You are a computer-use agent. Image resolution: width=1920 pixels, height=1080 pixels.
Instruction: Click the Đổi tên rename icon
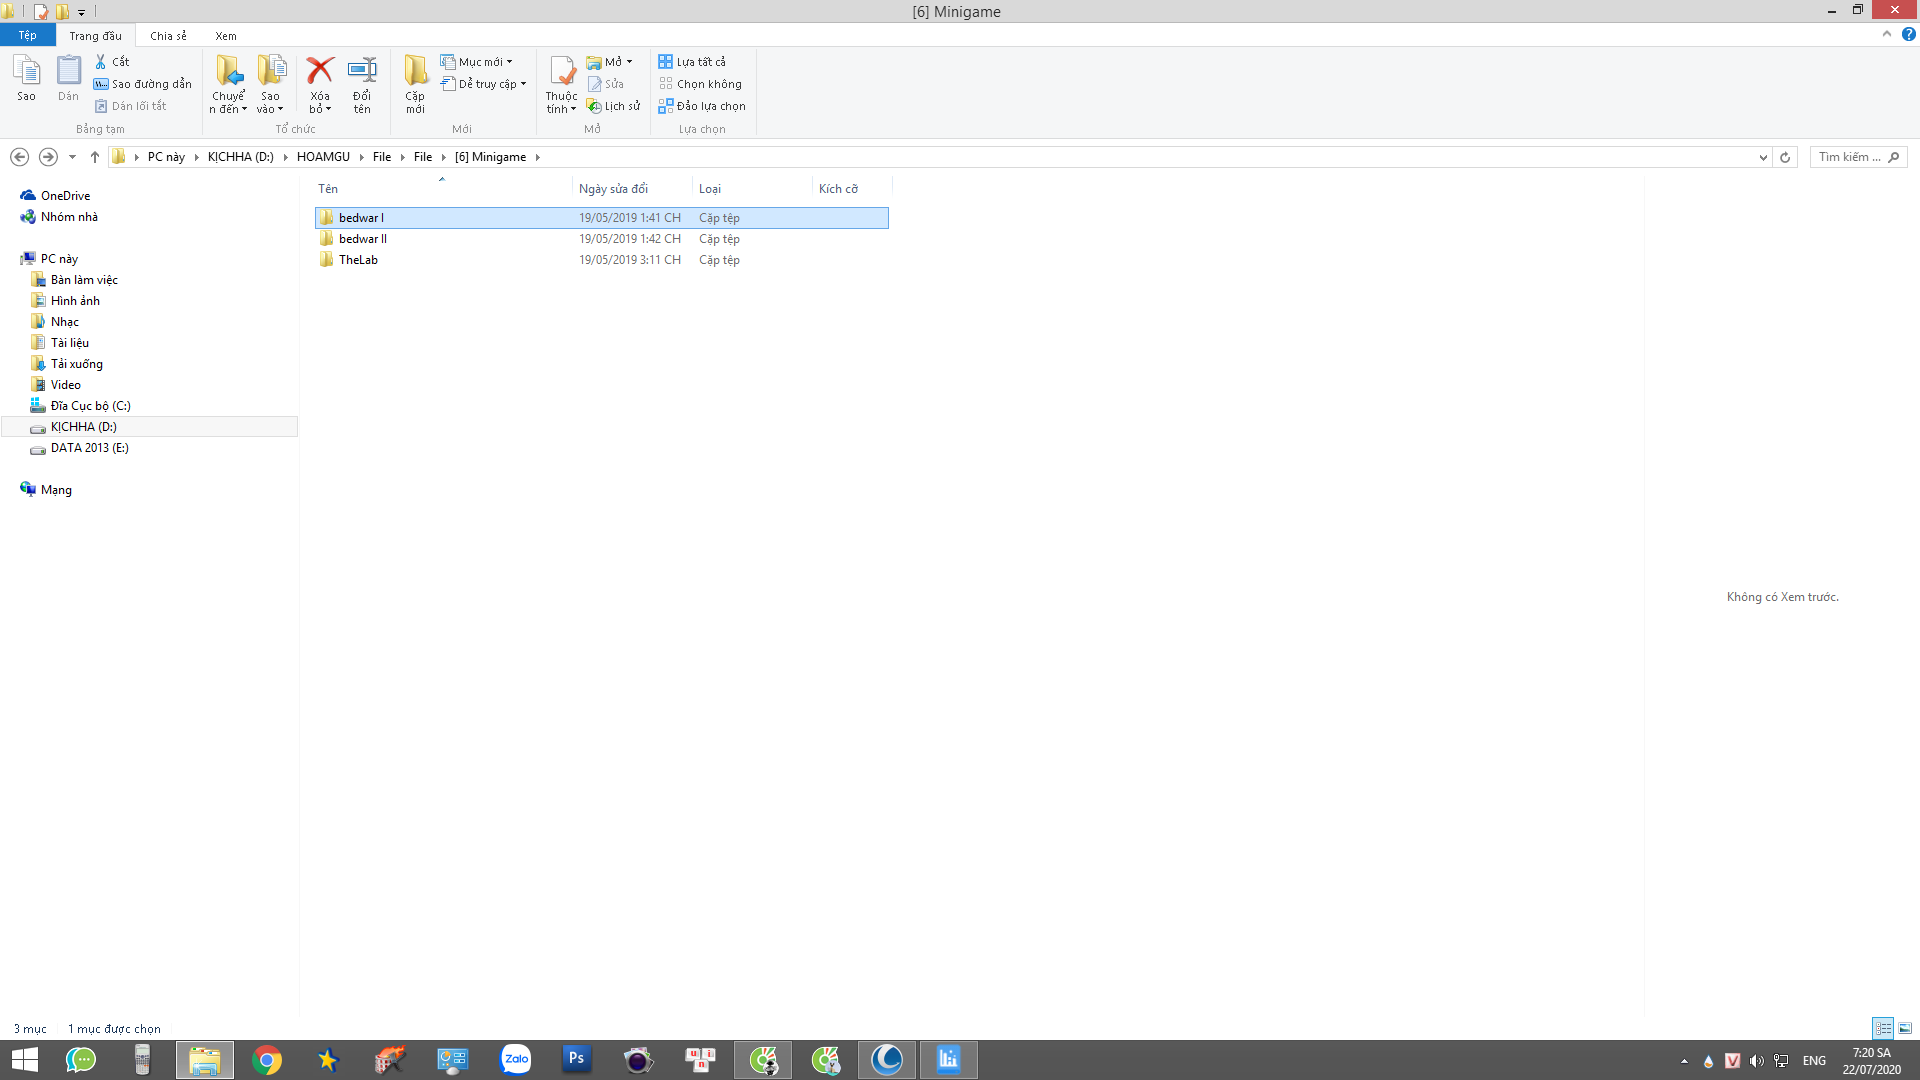click(361, 71)
